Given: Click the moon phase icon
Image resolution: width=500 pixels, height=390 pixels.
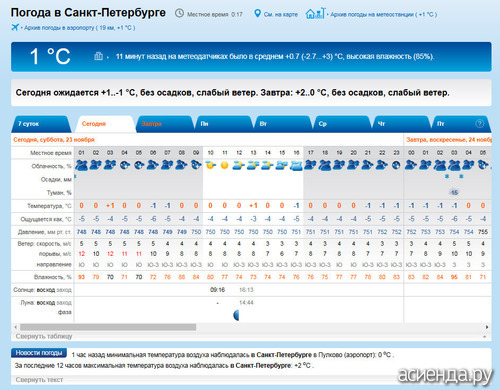Looking at the screenshot, I should (x=236, y=315).
